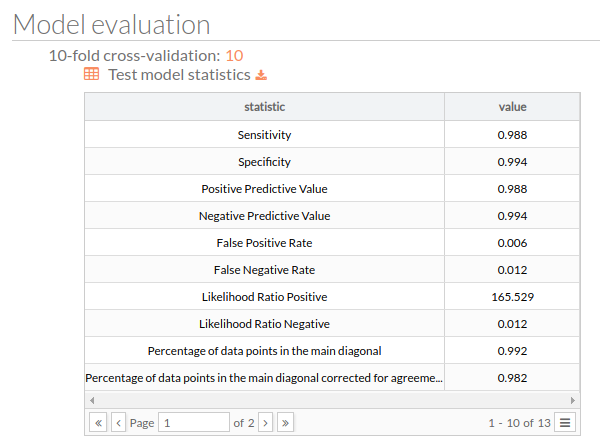This screenshot has height=446, width=600.
Task: Go to next page of table
Action: pyautogui.click(x=266, y=423)
